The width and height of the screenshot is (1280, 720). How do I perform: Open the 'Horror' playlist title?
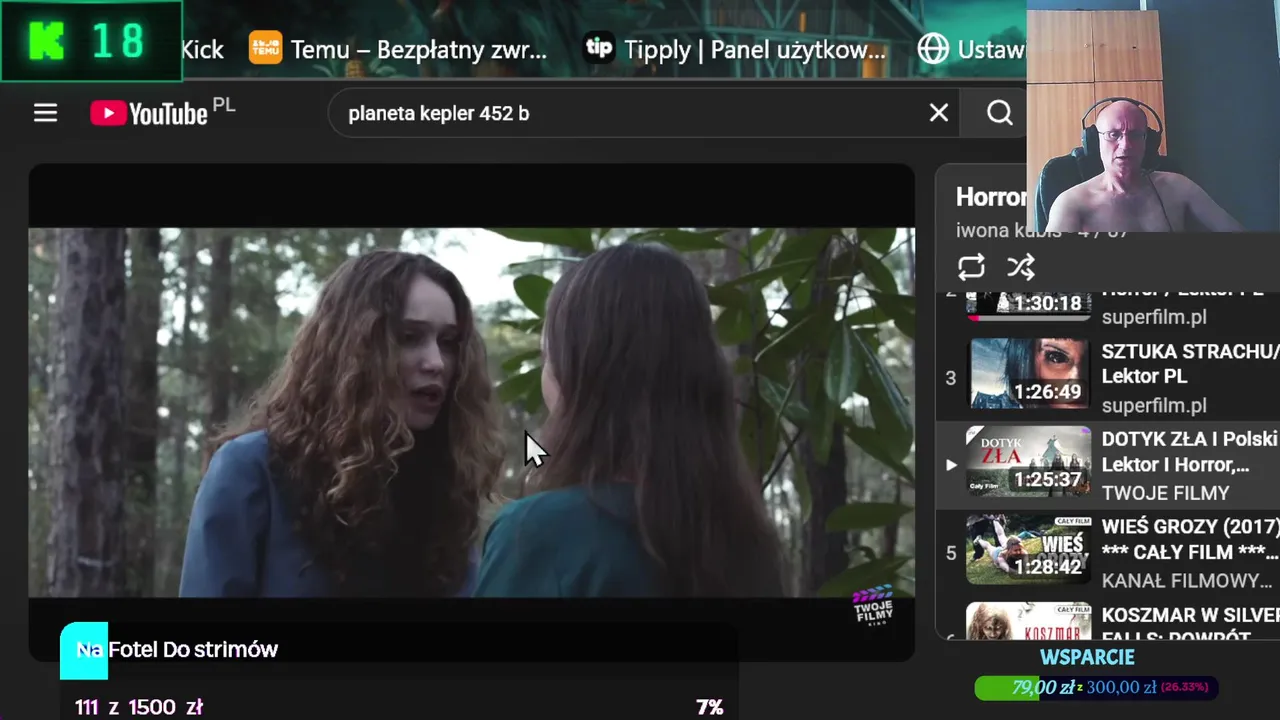(x=991, y=197)
